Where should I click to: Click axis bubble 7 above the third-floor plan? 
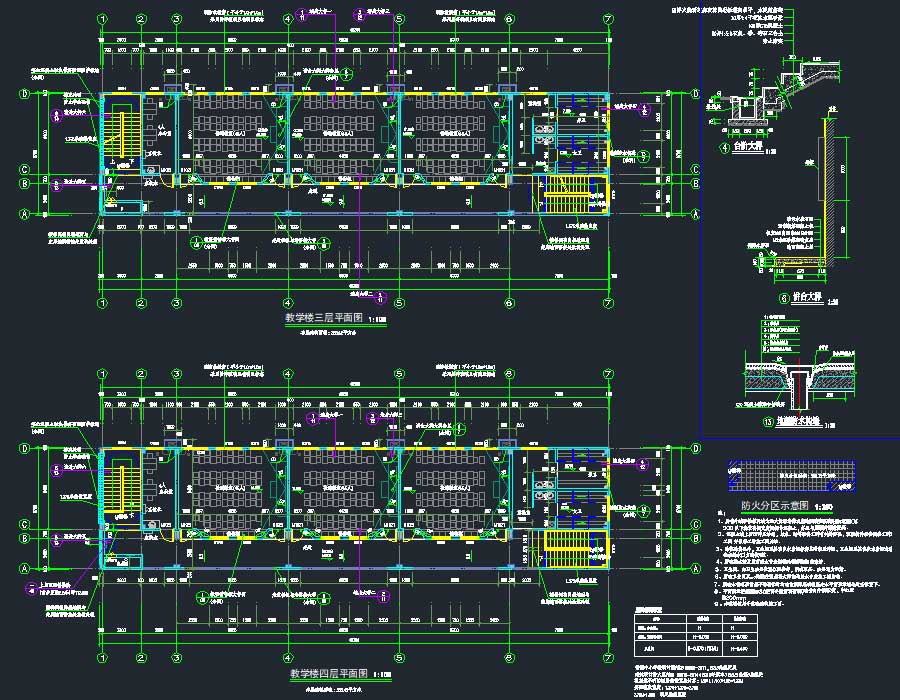[608, 19]
